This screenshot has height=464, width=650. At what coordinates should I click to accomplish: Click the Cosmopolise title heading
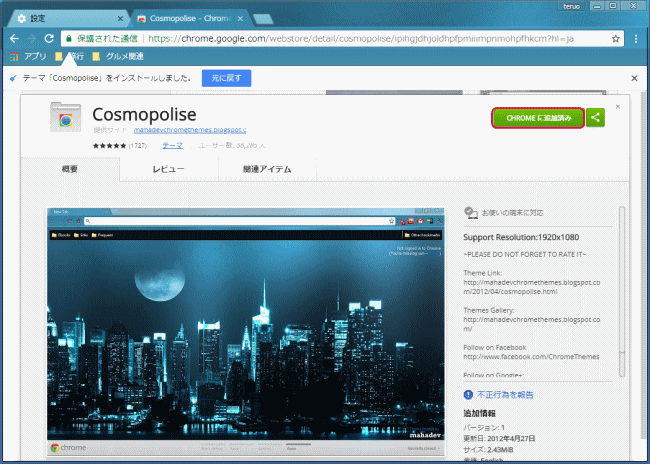click(144, 114)
